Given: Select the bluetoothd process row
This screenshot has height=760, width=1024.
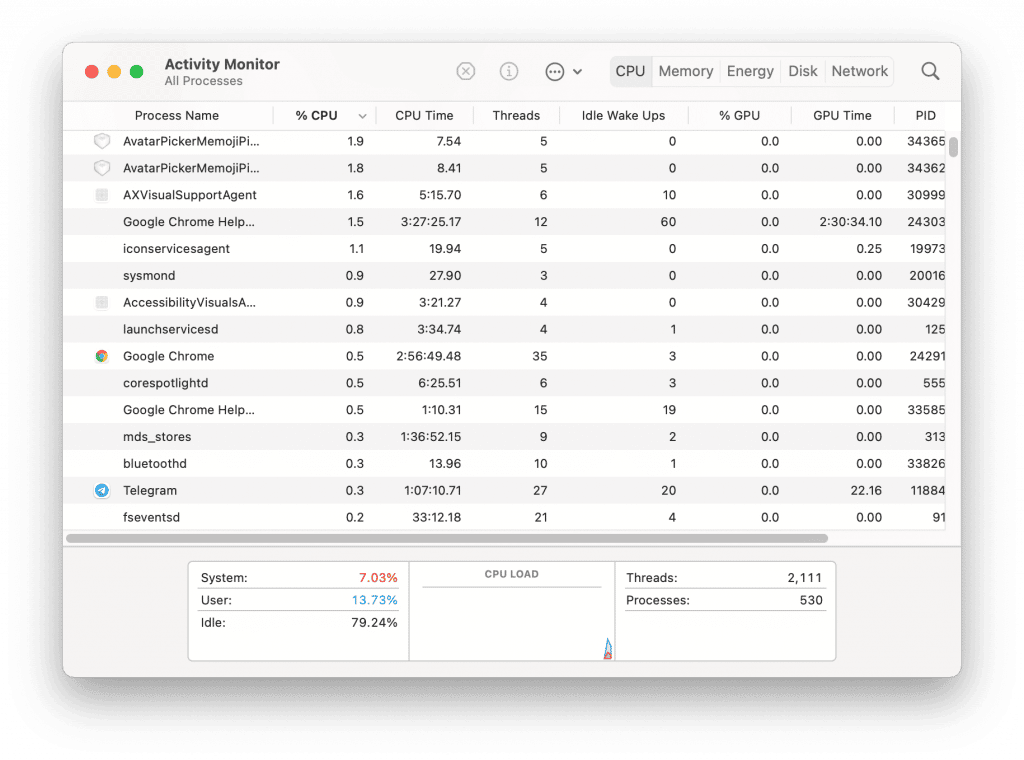Looking at the screenshot, I should tap(504, 463).
